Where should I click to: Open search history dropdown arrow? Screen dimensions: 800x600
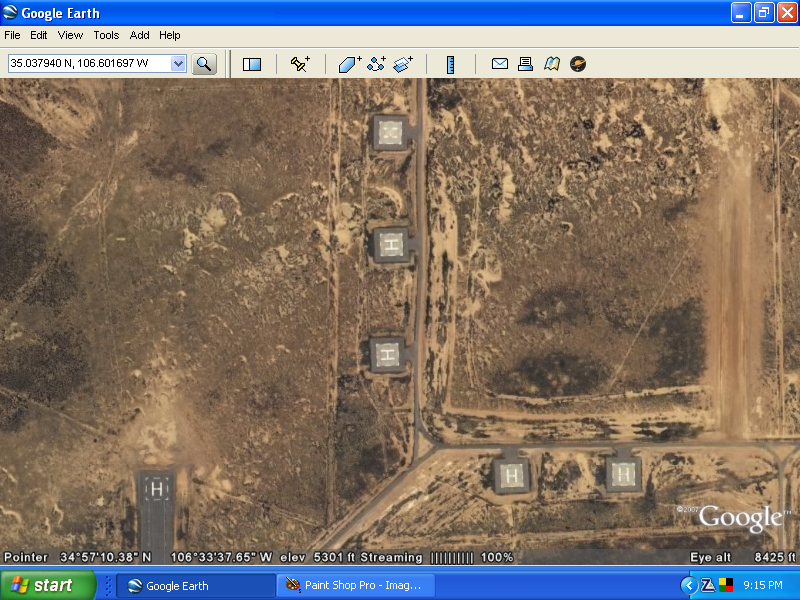click(x=178, y=64)
